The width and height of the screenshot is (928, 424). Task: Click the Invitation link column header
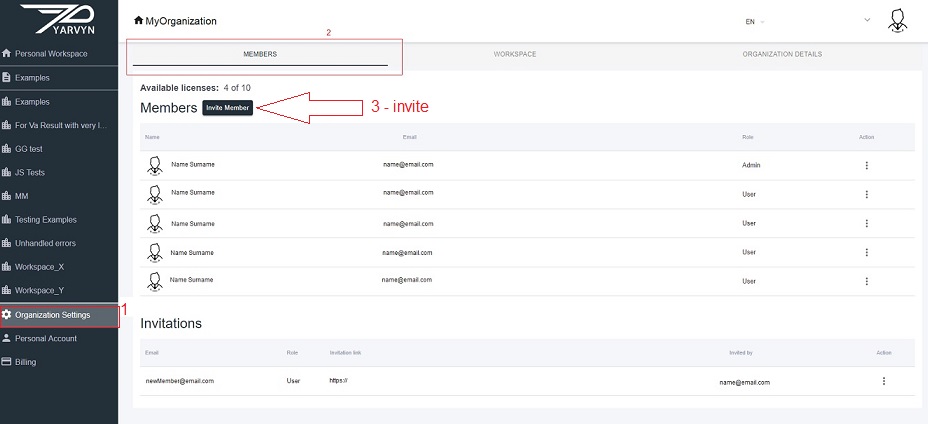(x=346, y=353)
